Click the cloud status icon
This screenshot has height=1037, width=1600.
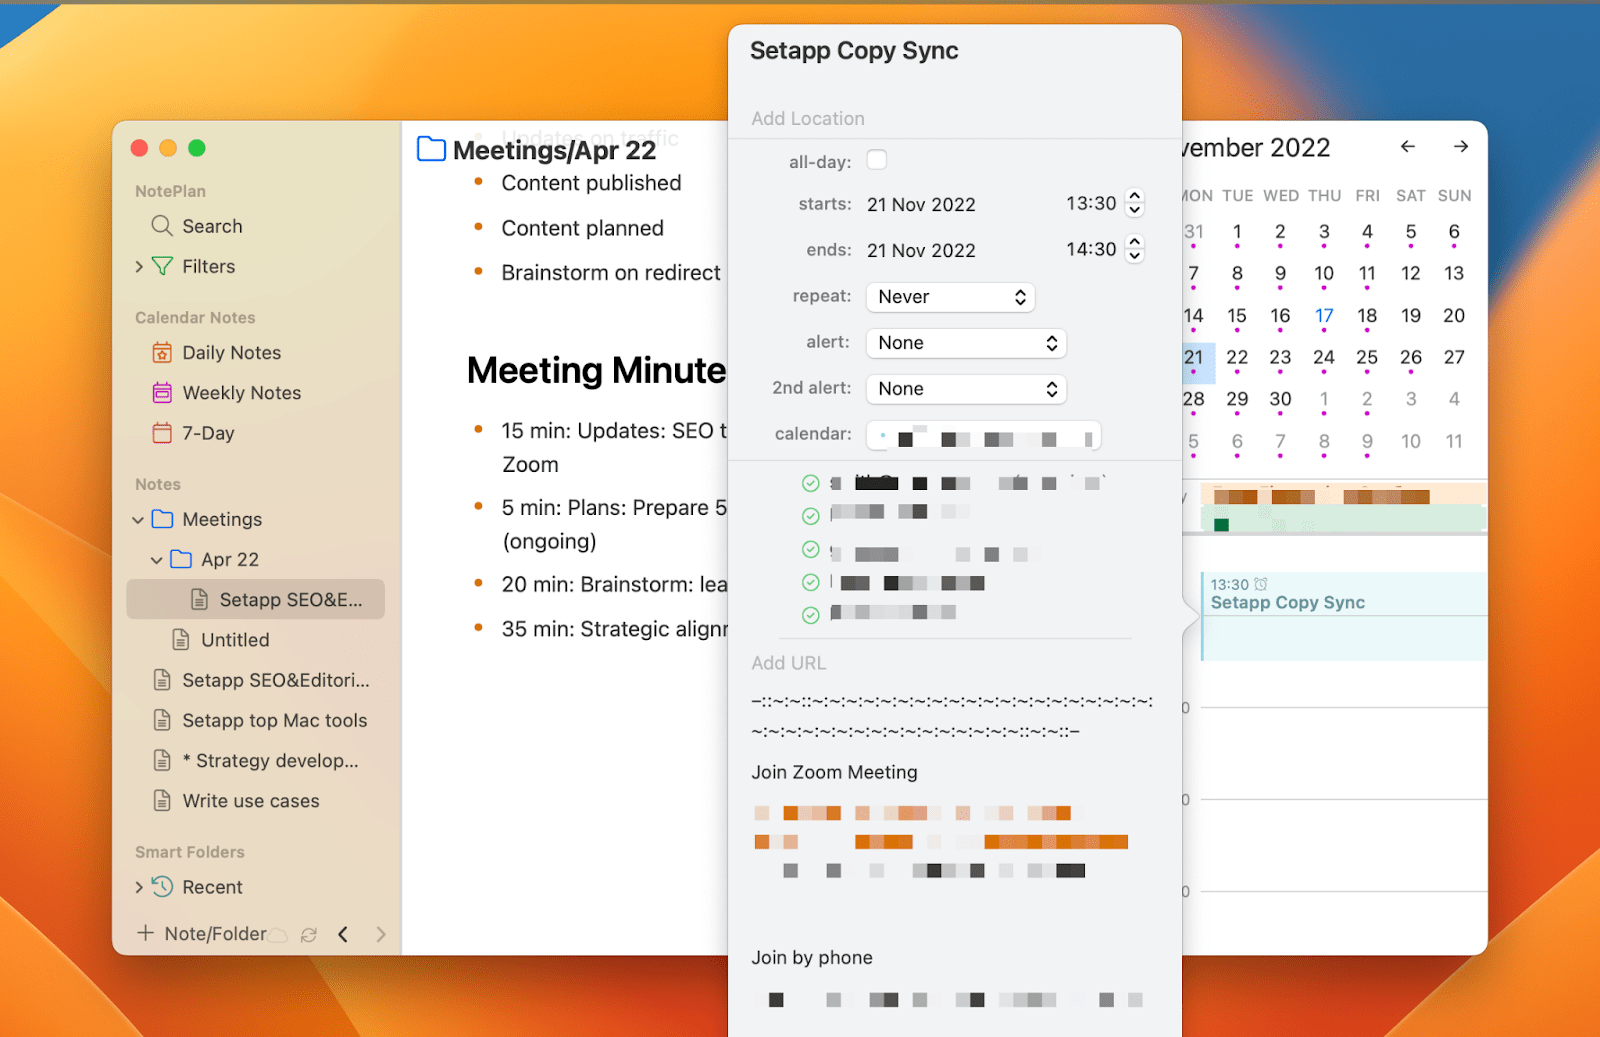click(x=278, y=935)
